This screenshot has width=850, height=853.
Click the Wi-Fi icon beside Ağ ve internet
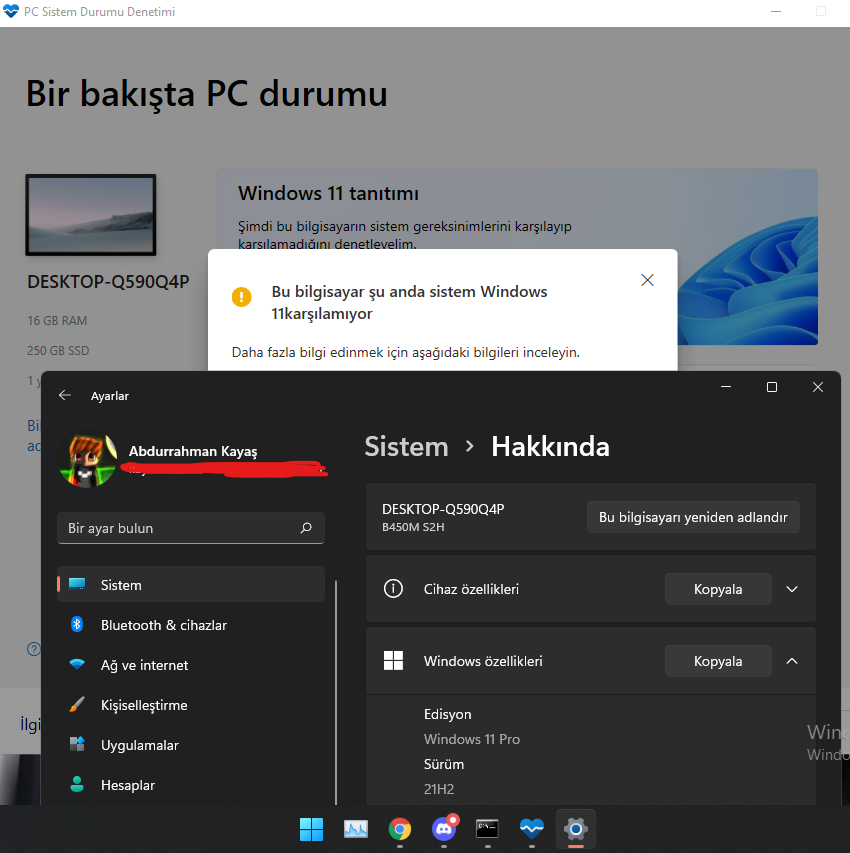point(77,664)
